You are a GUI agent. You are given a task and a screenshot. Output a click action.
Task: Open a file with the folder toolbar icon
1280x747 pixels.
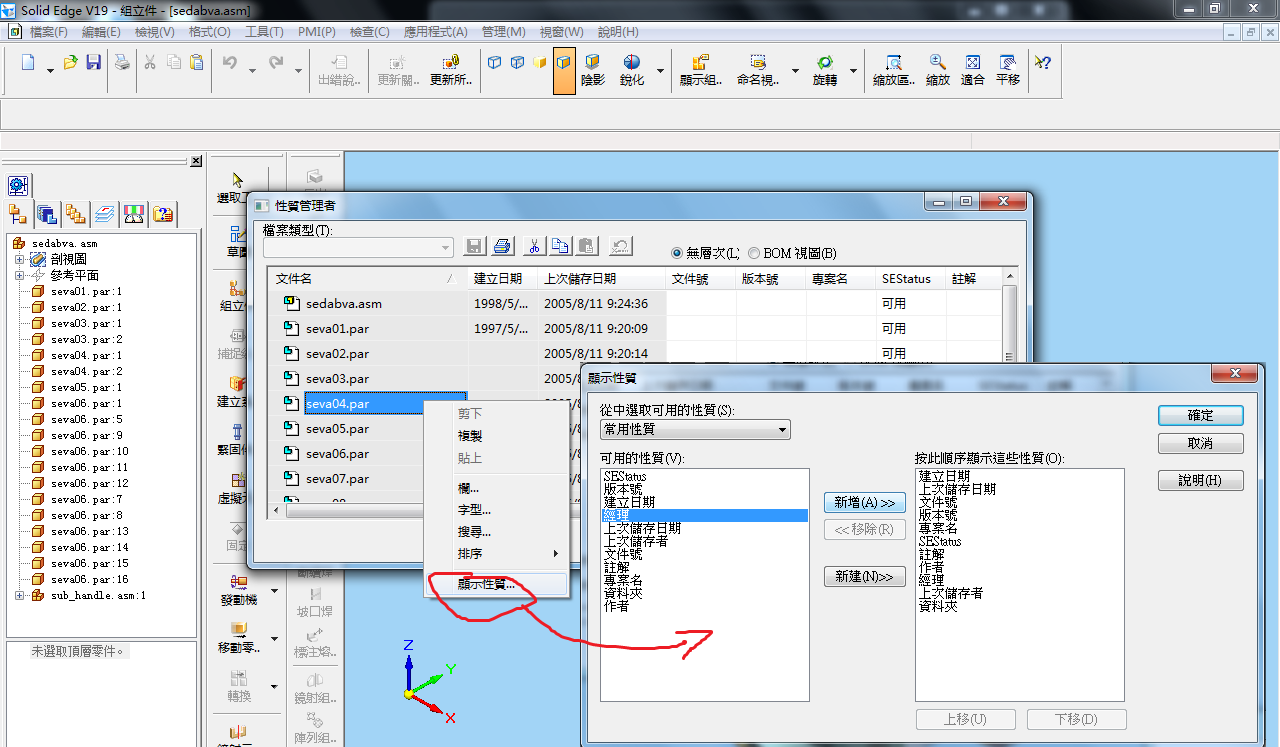pos(70,63)
